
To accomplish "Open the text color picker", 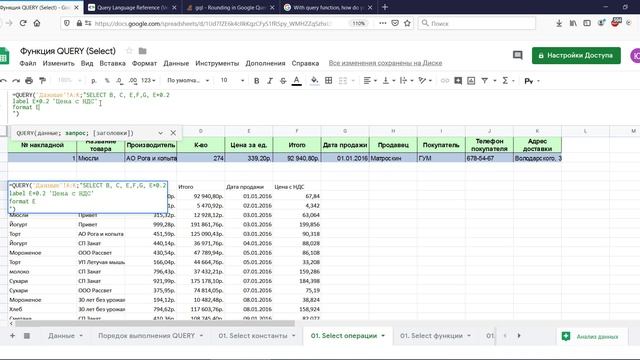I will coord(297,81).
